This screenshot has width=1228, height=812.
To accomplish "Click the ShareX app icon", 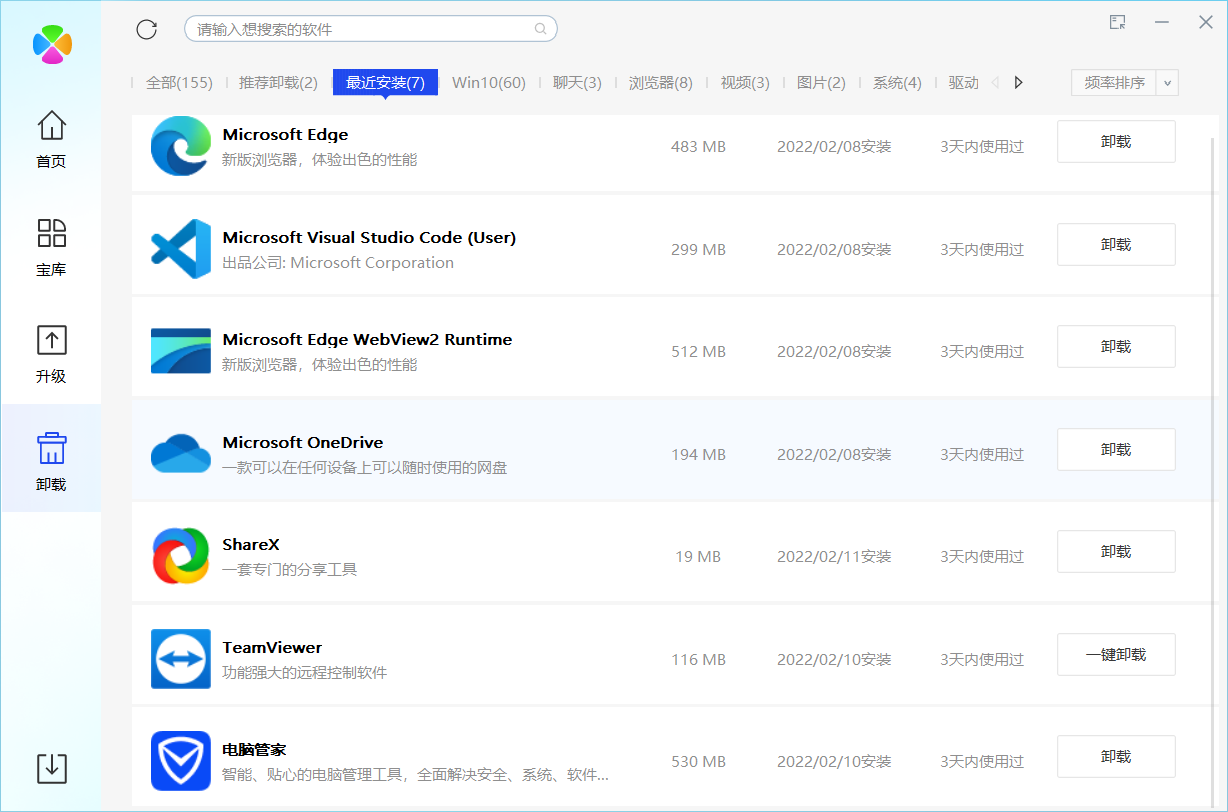I will point(181,556).
